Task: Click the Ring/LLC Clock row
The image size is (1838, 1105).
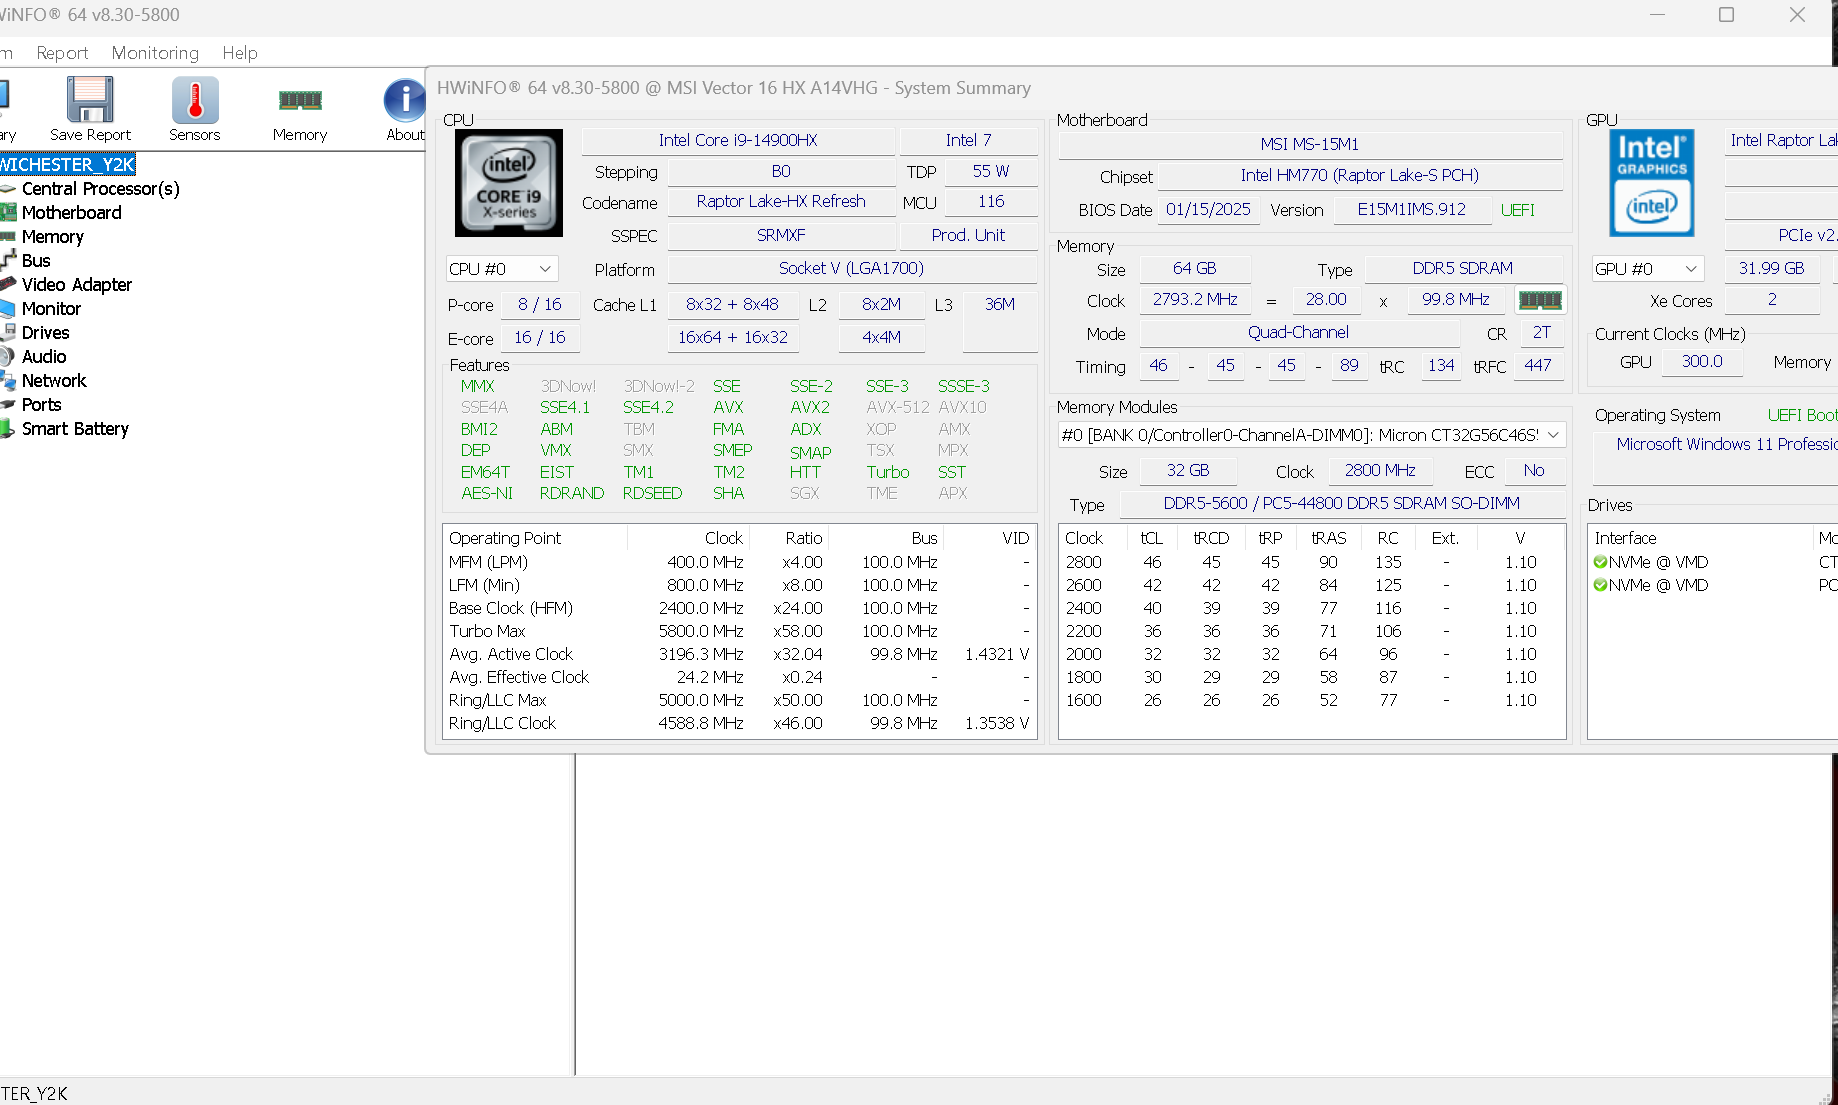Action: [739, 723]
